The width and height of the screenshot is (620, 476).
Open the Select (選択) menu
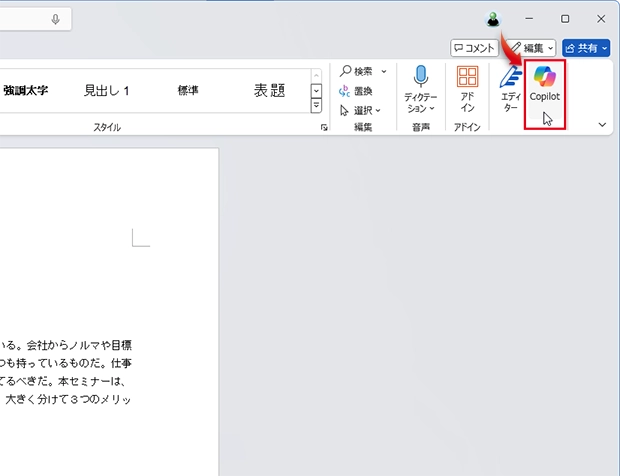360,110
